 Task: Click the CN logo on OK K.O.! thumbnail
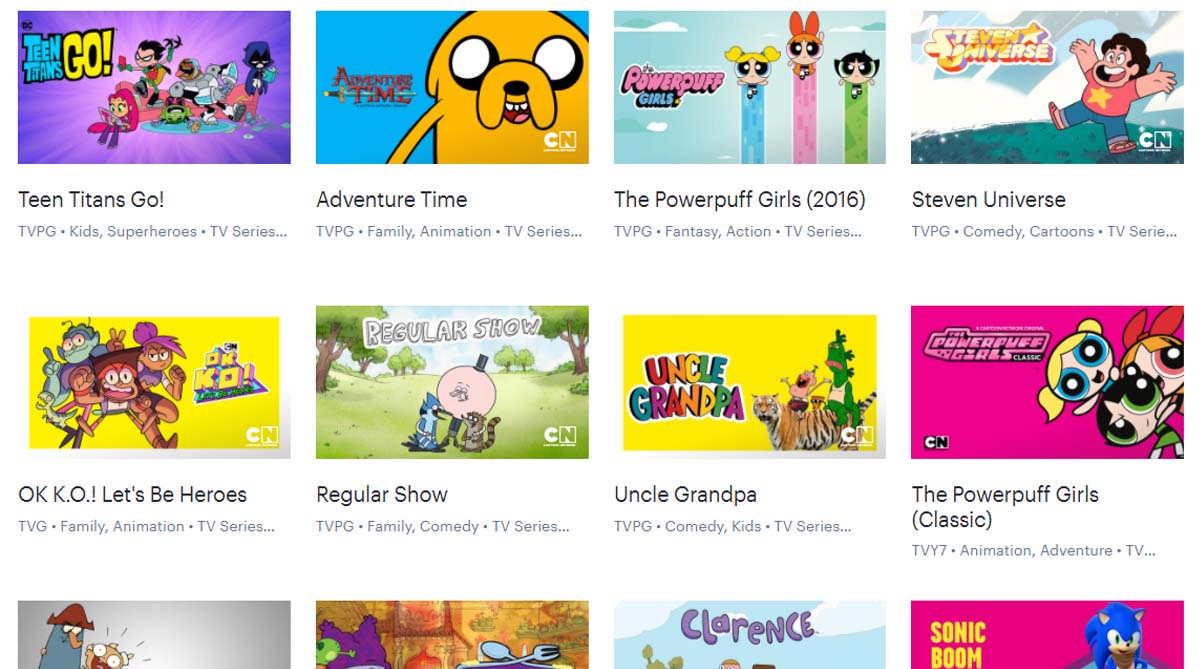coord(262,435)
